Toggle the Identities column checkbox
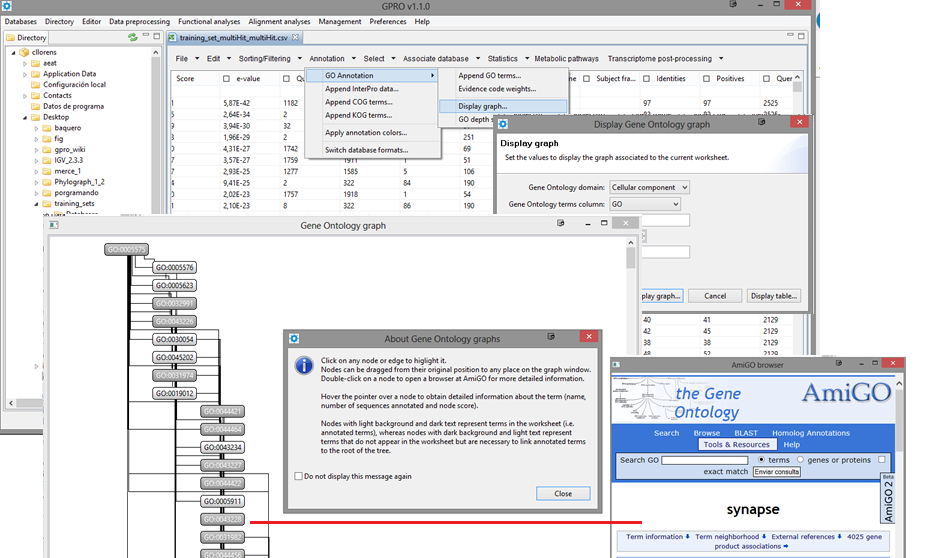This screenshot has height=558, width=950. [x=647, y=78]
